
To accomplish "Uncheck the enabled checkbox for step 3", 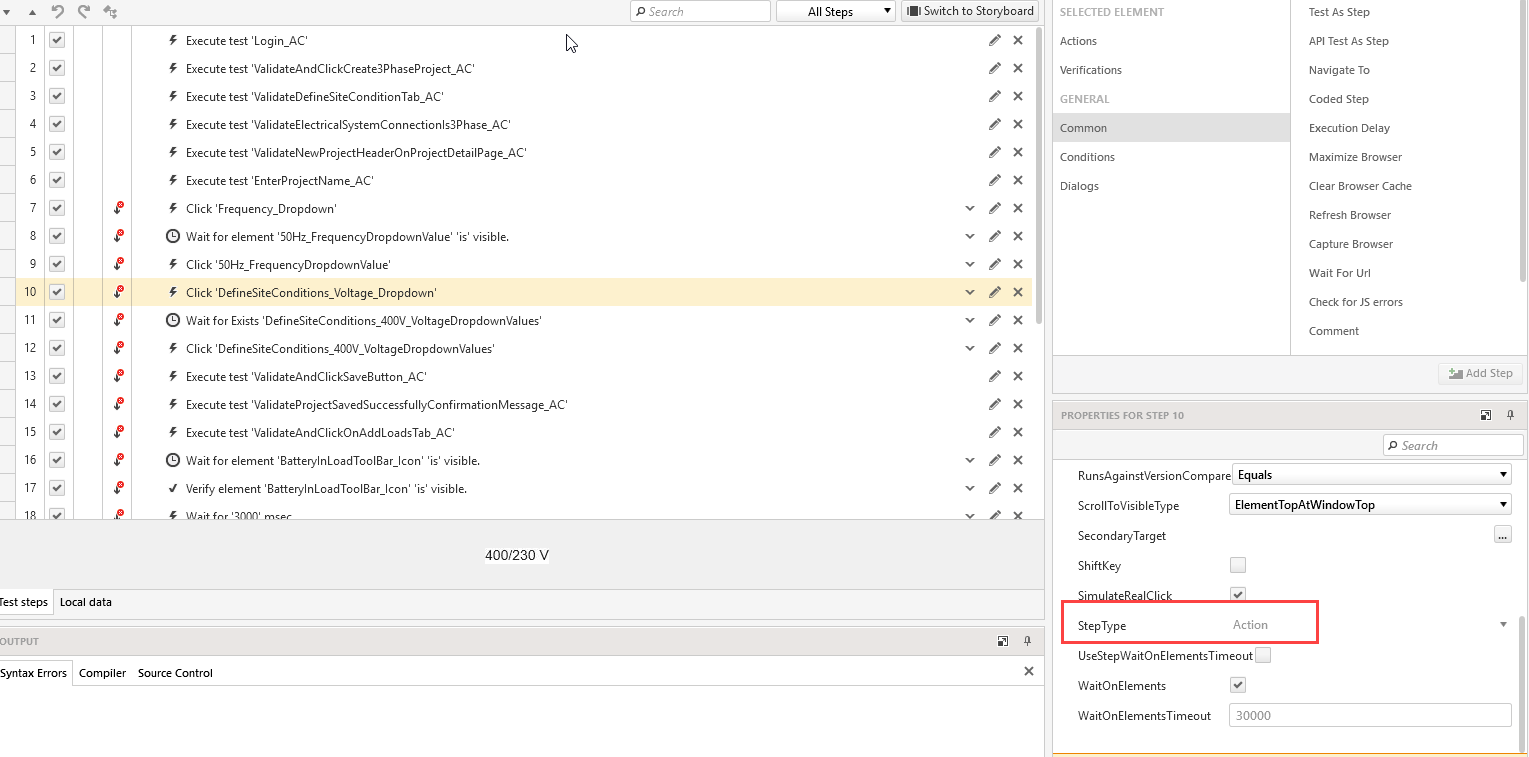I will tap(57, 96).
